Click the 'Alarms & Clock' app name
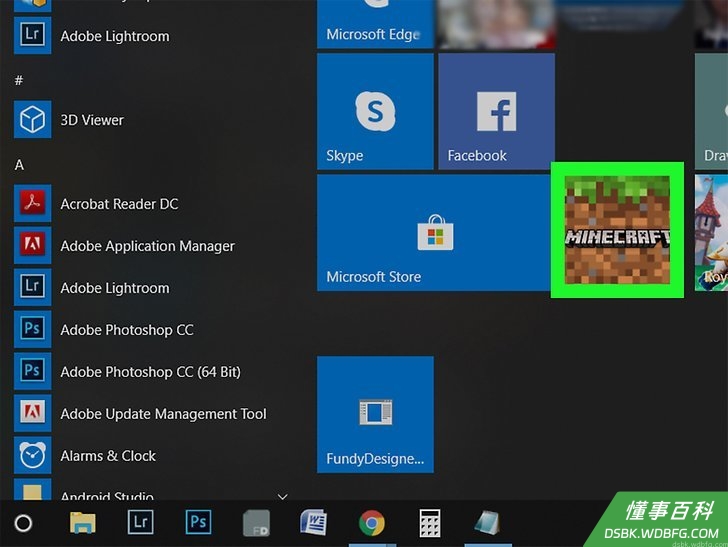 point(108,456)
